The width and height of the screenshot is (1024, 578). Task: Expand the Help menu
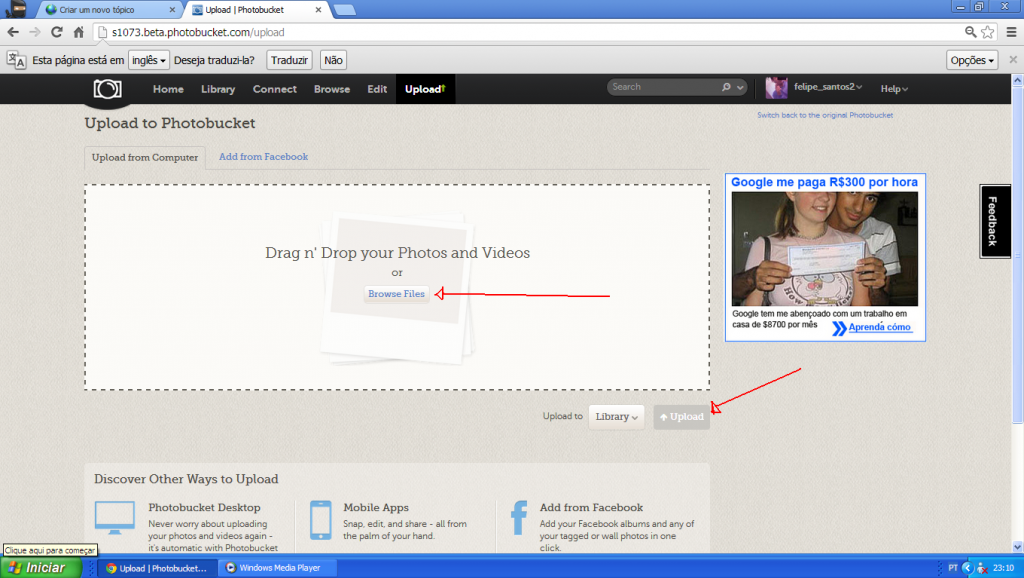[894, 89]
